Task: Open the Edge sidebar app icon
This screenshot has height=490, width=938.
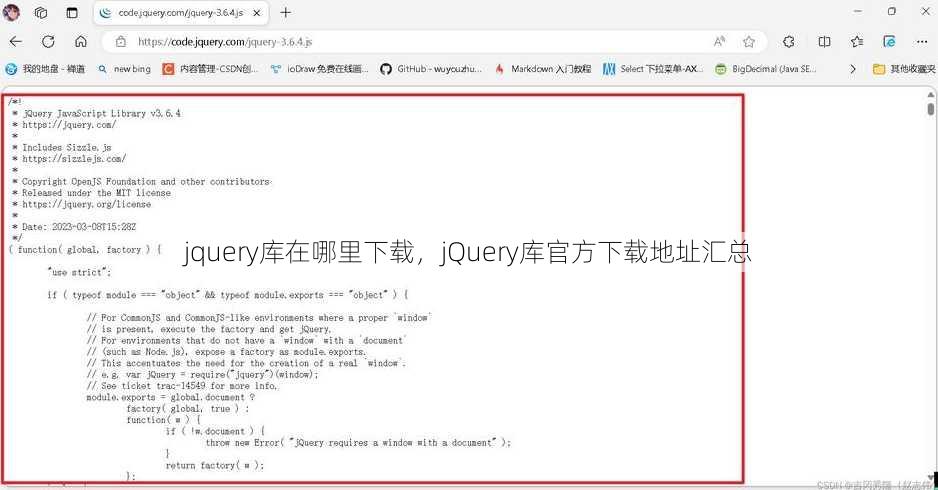Action: click(889, 41)
